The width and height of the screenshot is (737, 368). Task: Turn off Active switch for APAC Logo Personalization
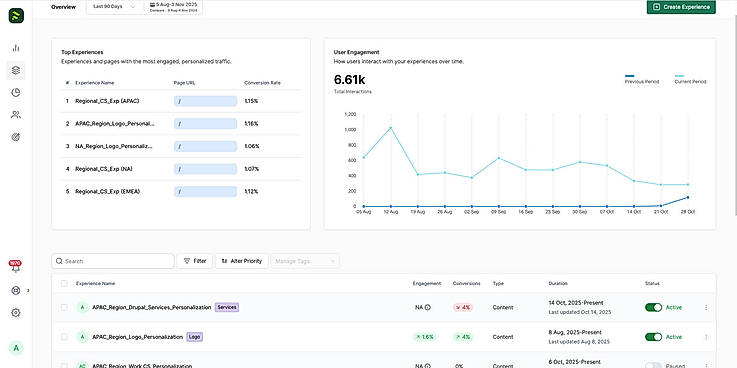[x=653, y=337]
